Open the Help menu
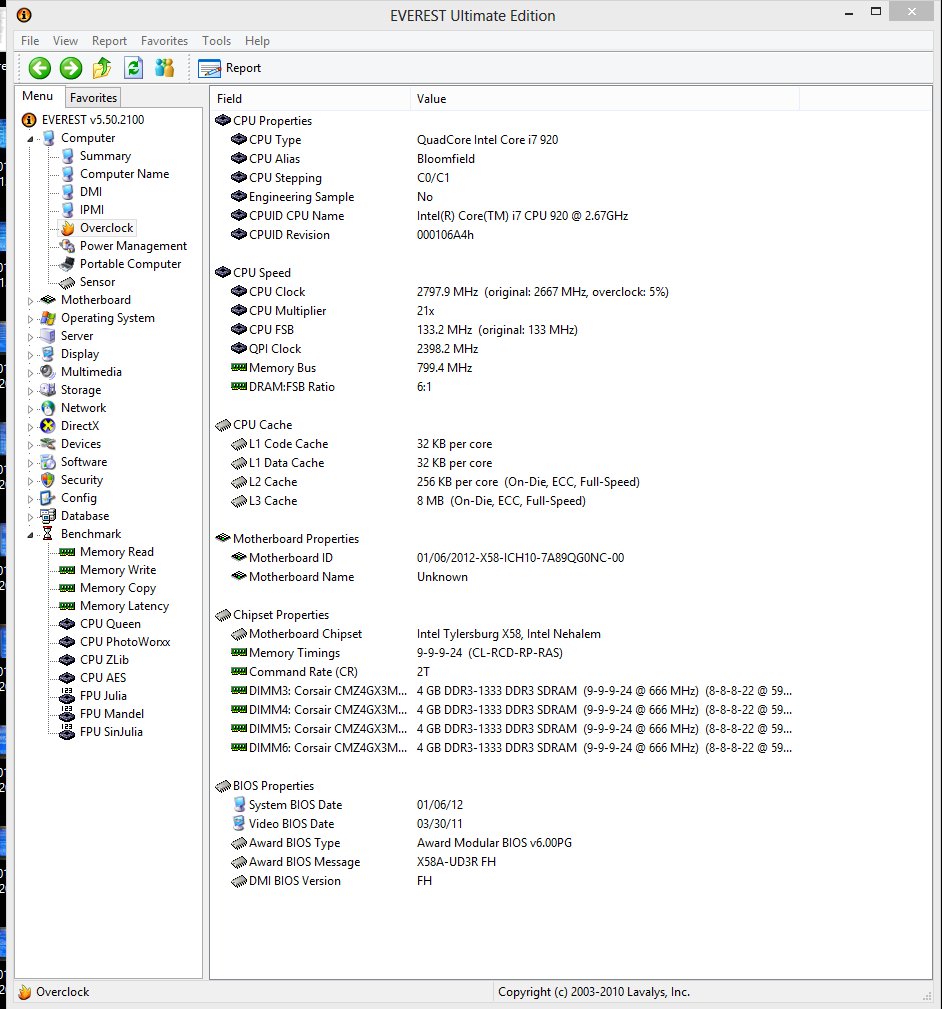 [x=257, y=41]
